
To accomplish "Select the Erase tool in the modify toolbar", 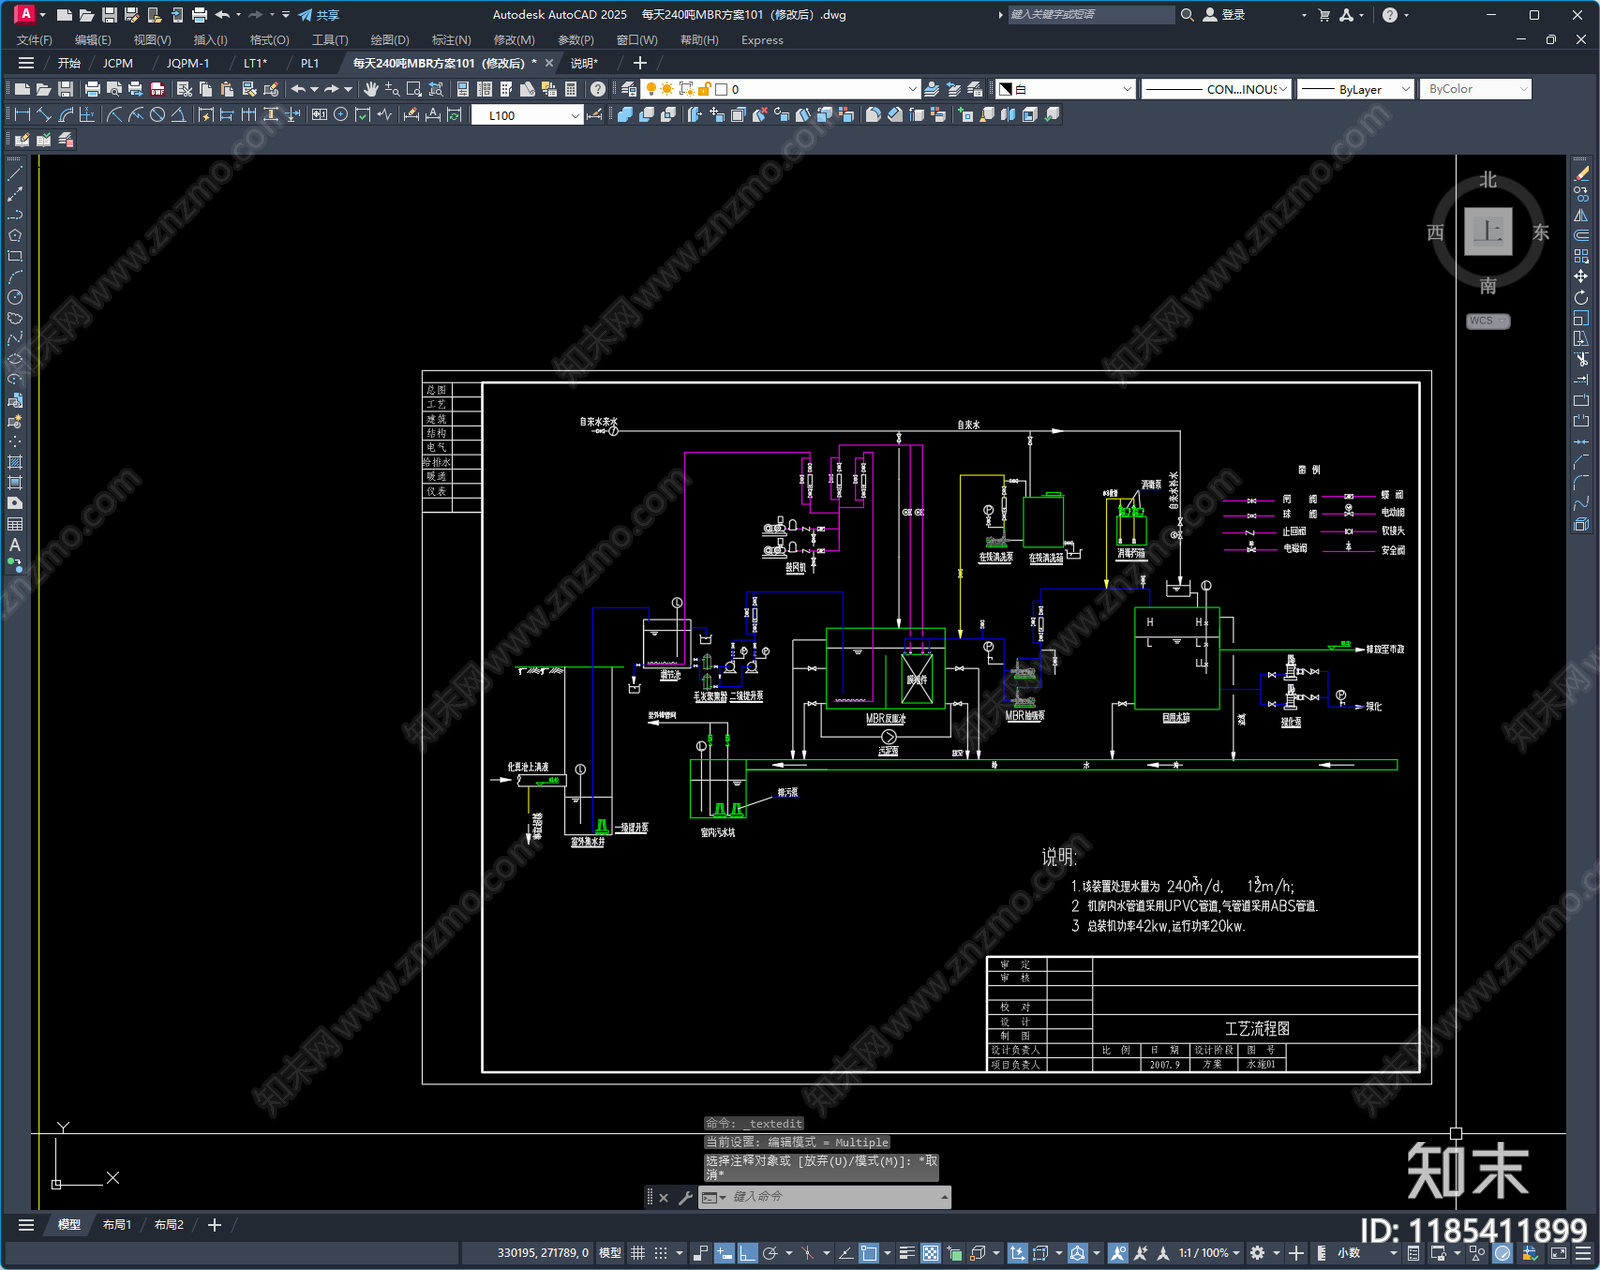I will (x=1581, y=173).
